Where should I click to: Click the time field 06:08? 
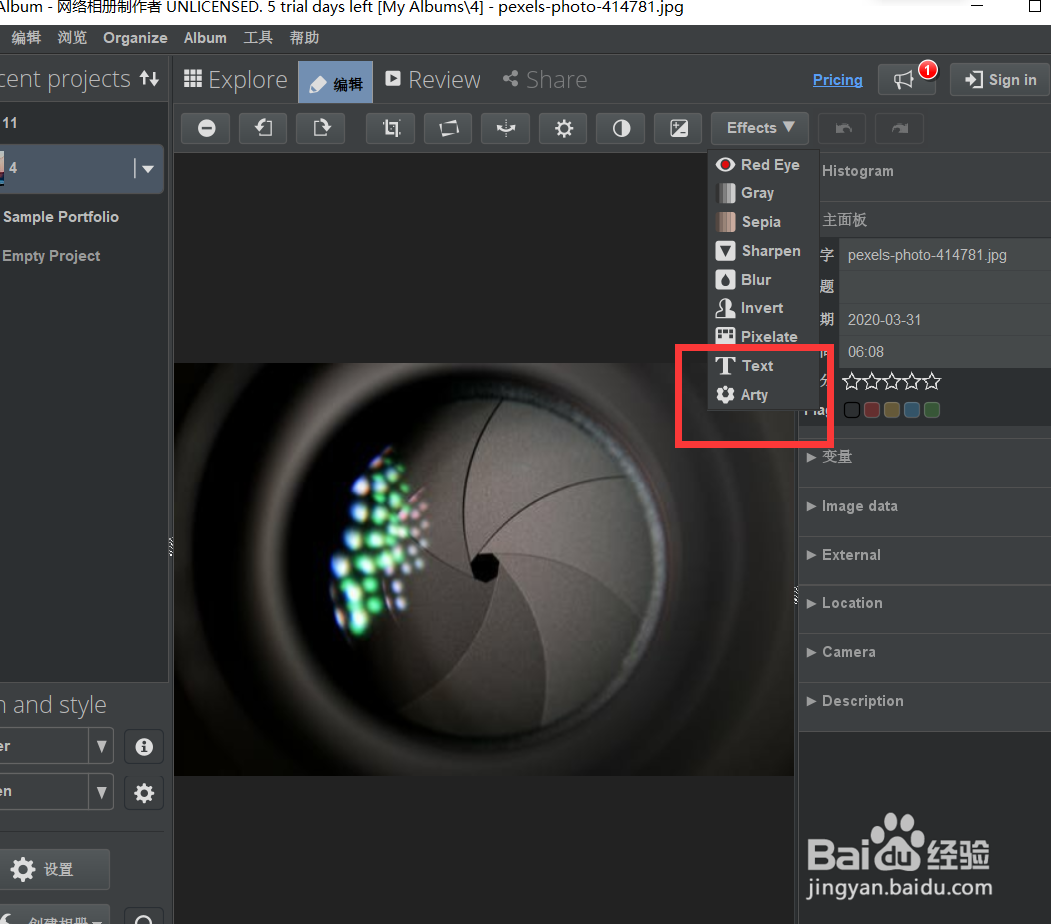tap(945, 352)
